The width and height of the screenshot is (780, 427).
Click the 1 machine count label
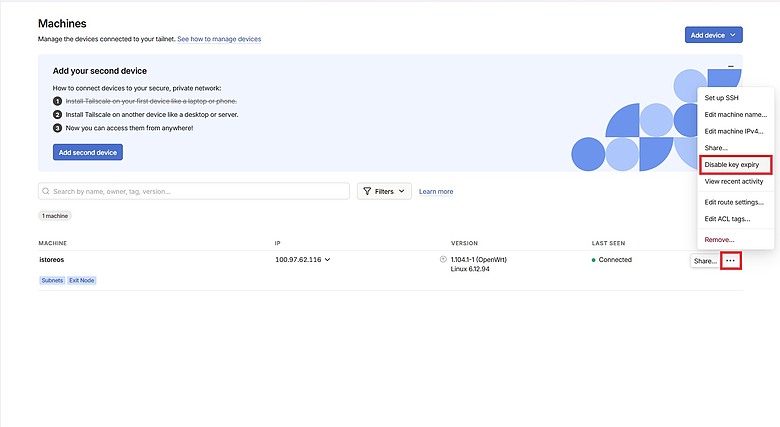pyautogui.click(x=55, y=216)
